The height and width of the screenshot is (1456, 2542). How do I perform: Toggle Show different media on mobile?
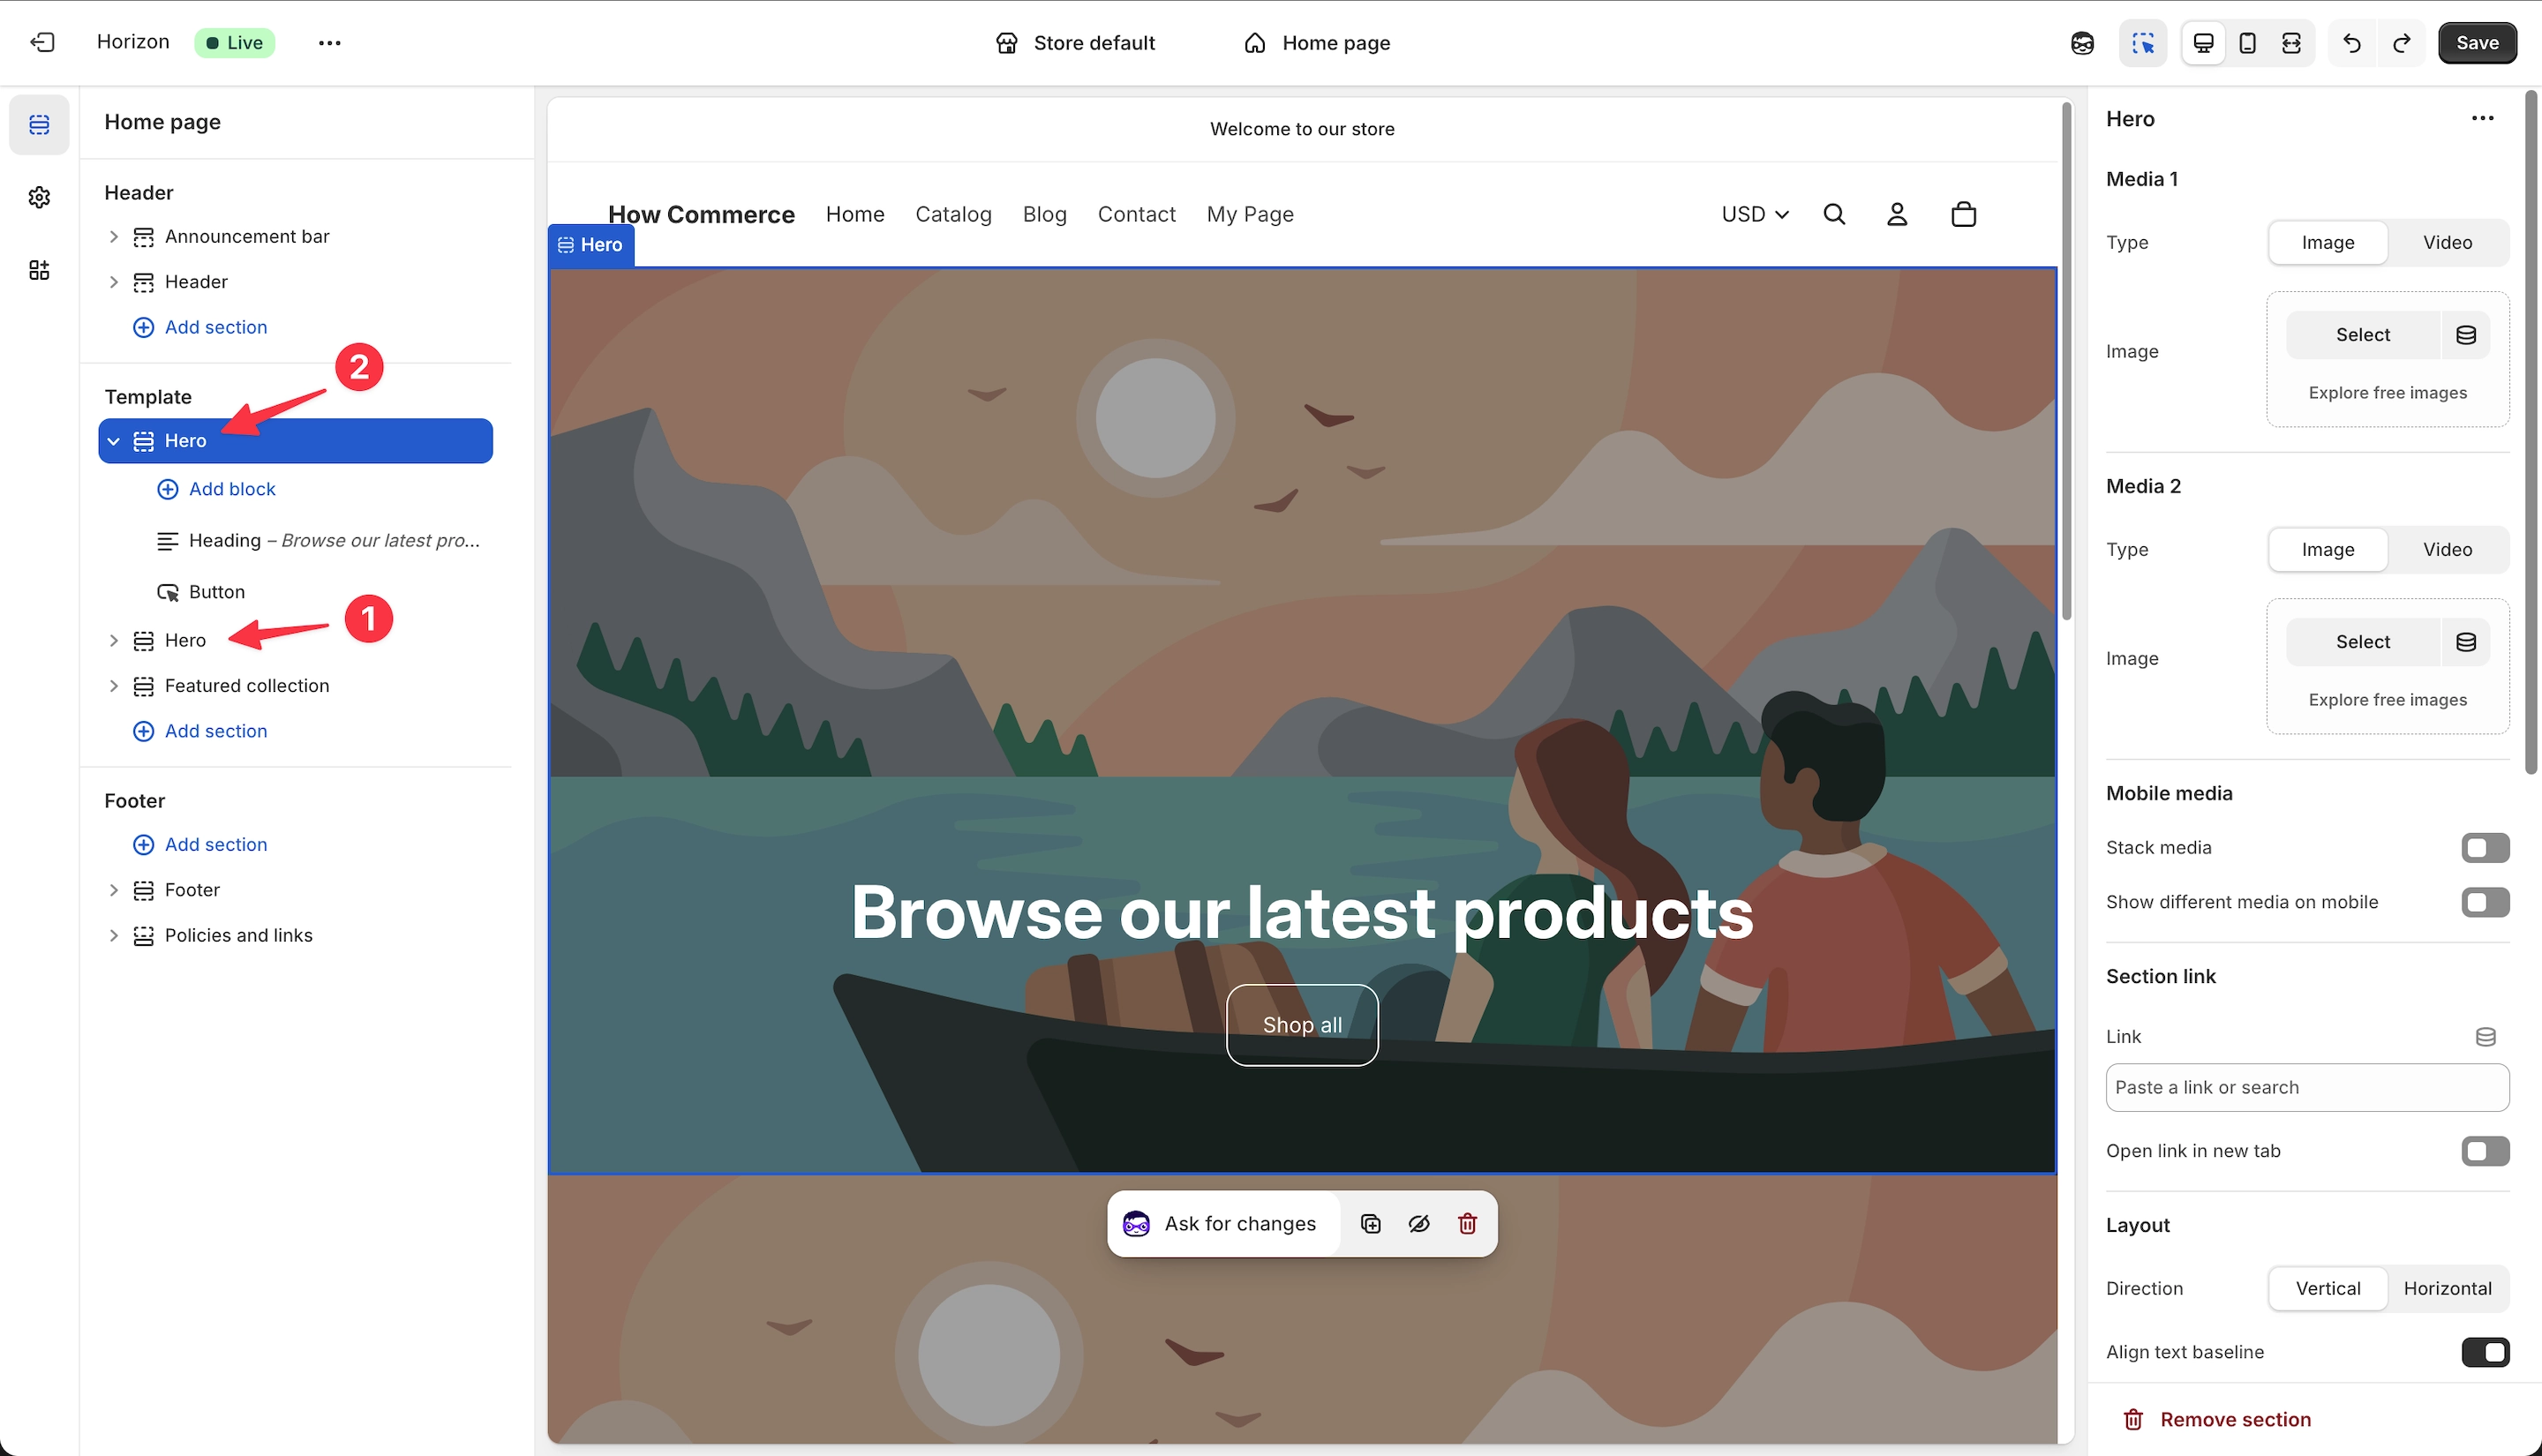tap(2485, 902)
